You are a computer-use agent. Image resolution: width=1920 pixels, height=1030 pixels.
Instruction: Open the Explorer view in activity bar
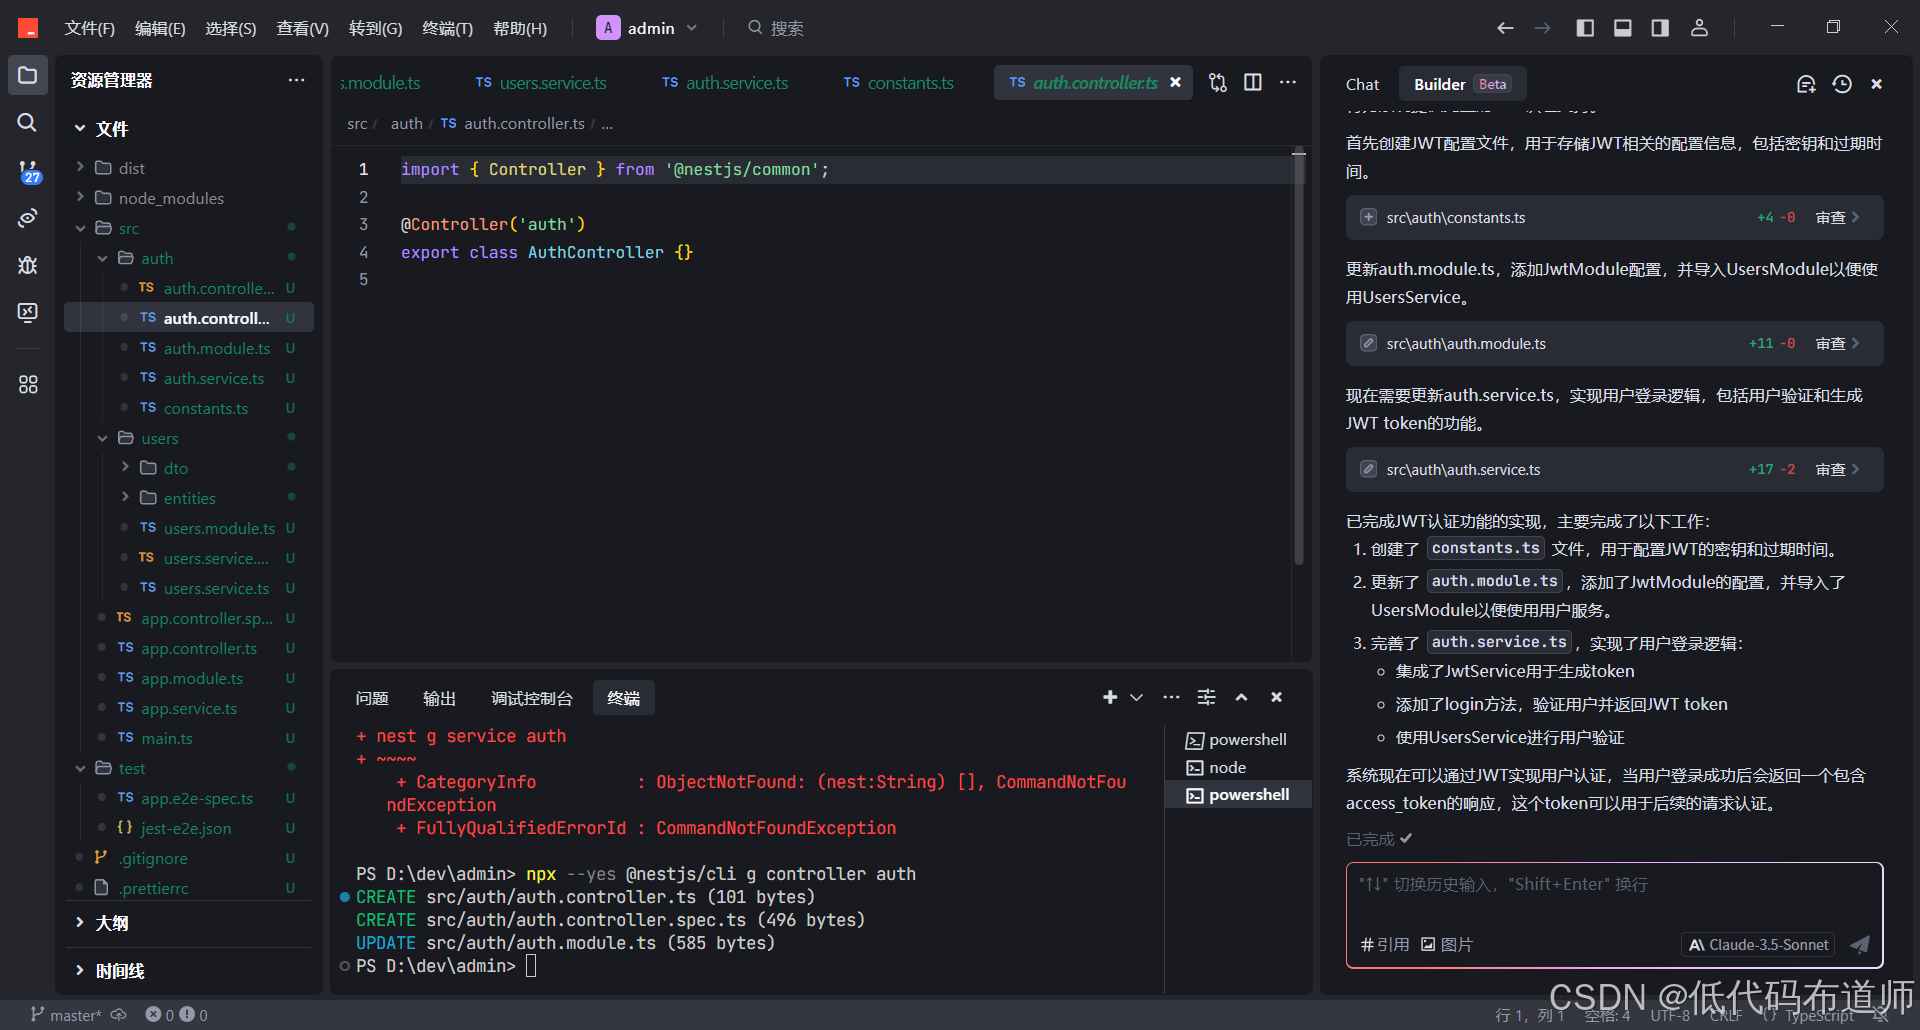tap(28, 76)
